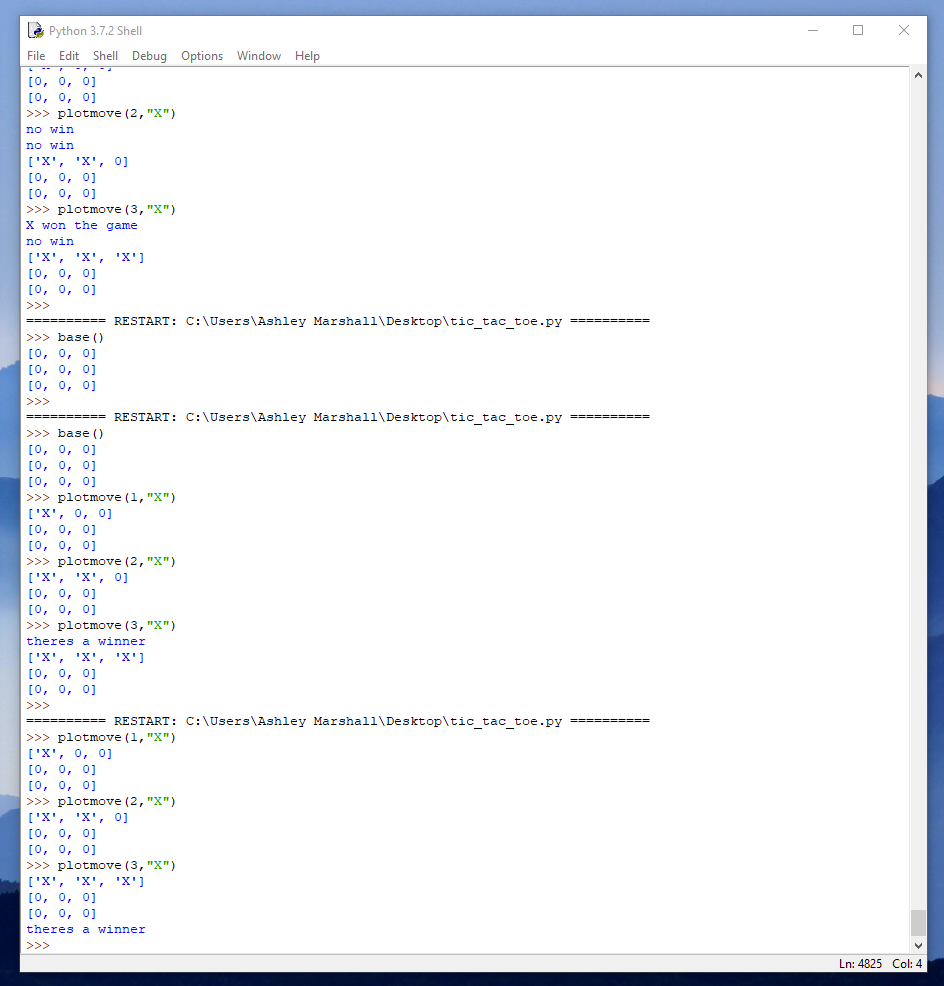Viewport: 944px width, 986px height.
Task: Open the Shell menu
Action: tap(105, 56)
